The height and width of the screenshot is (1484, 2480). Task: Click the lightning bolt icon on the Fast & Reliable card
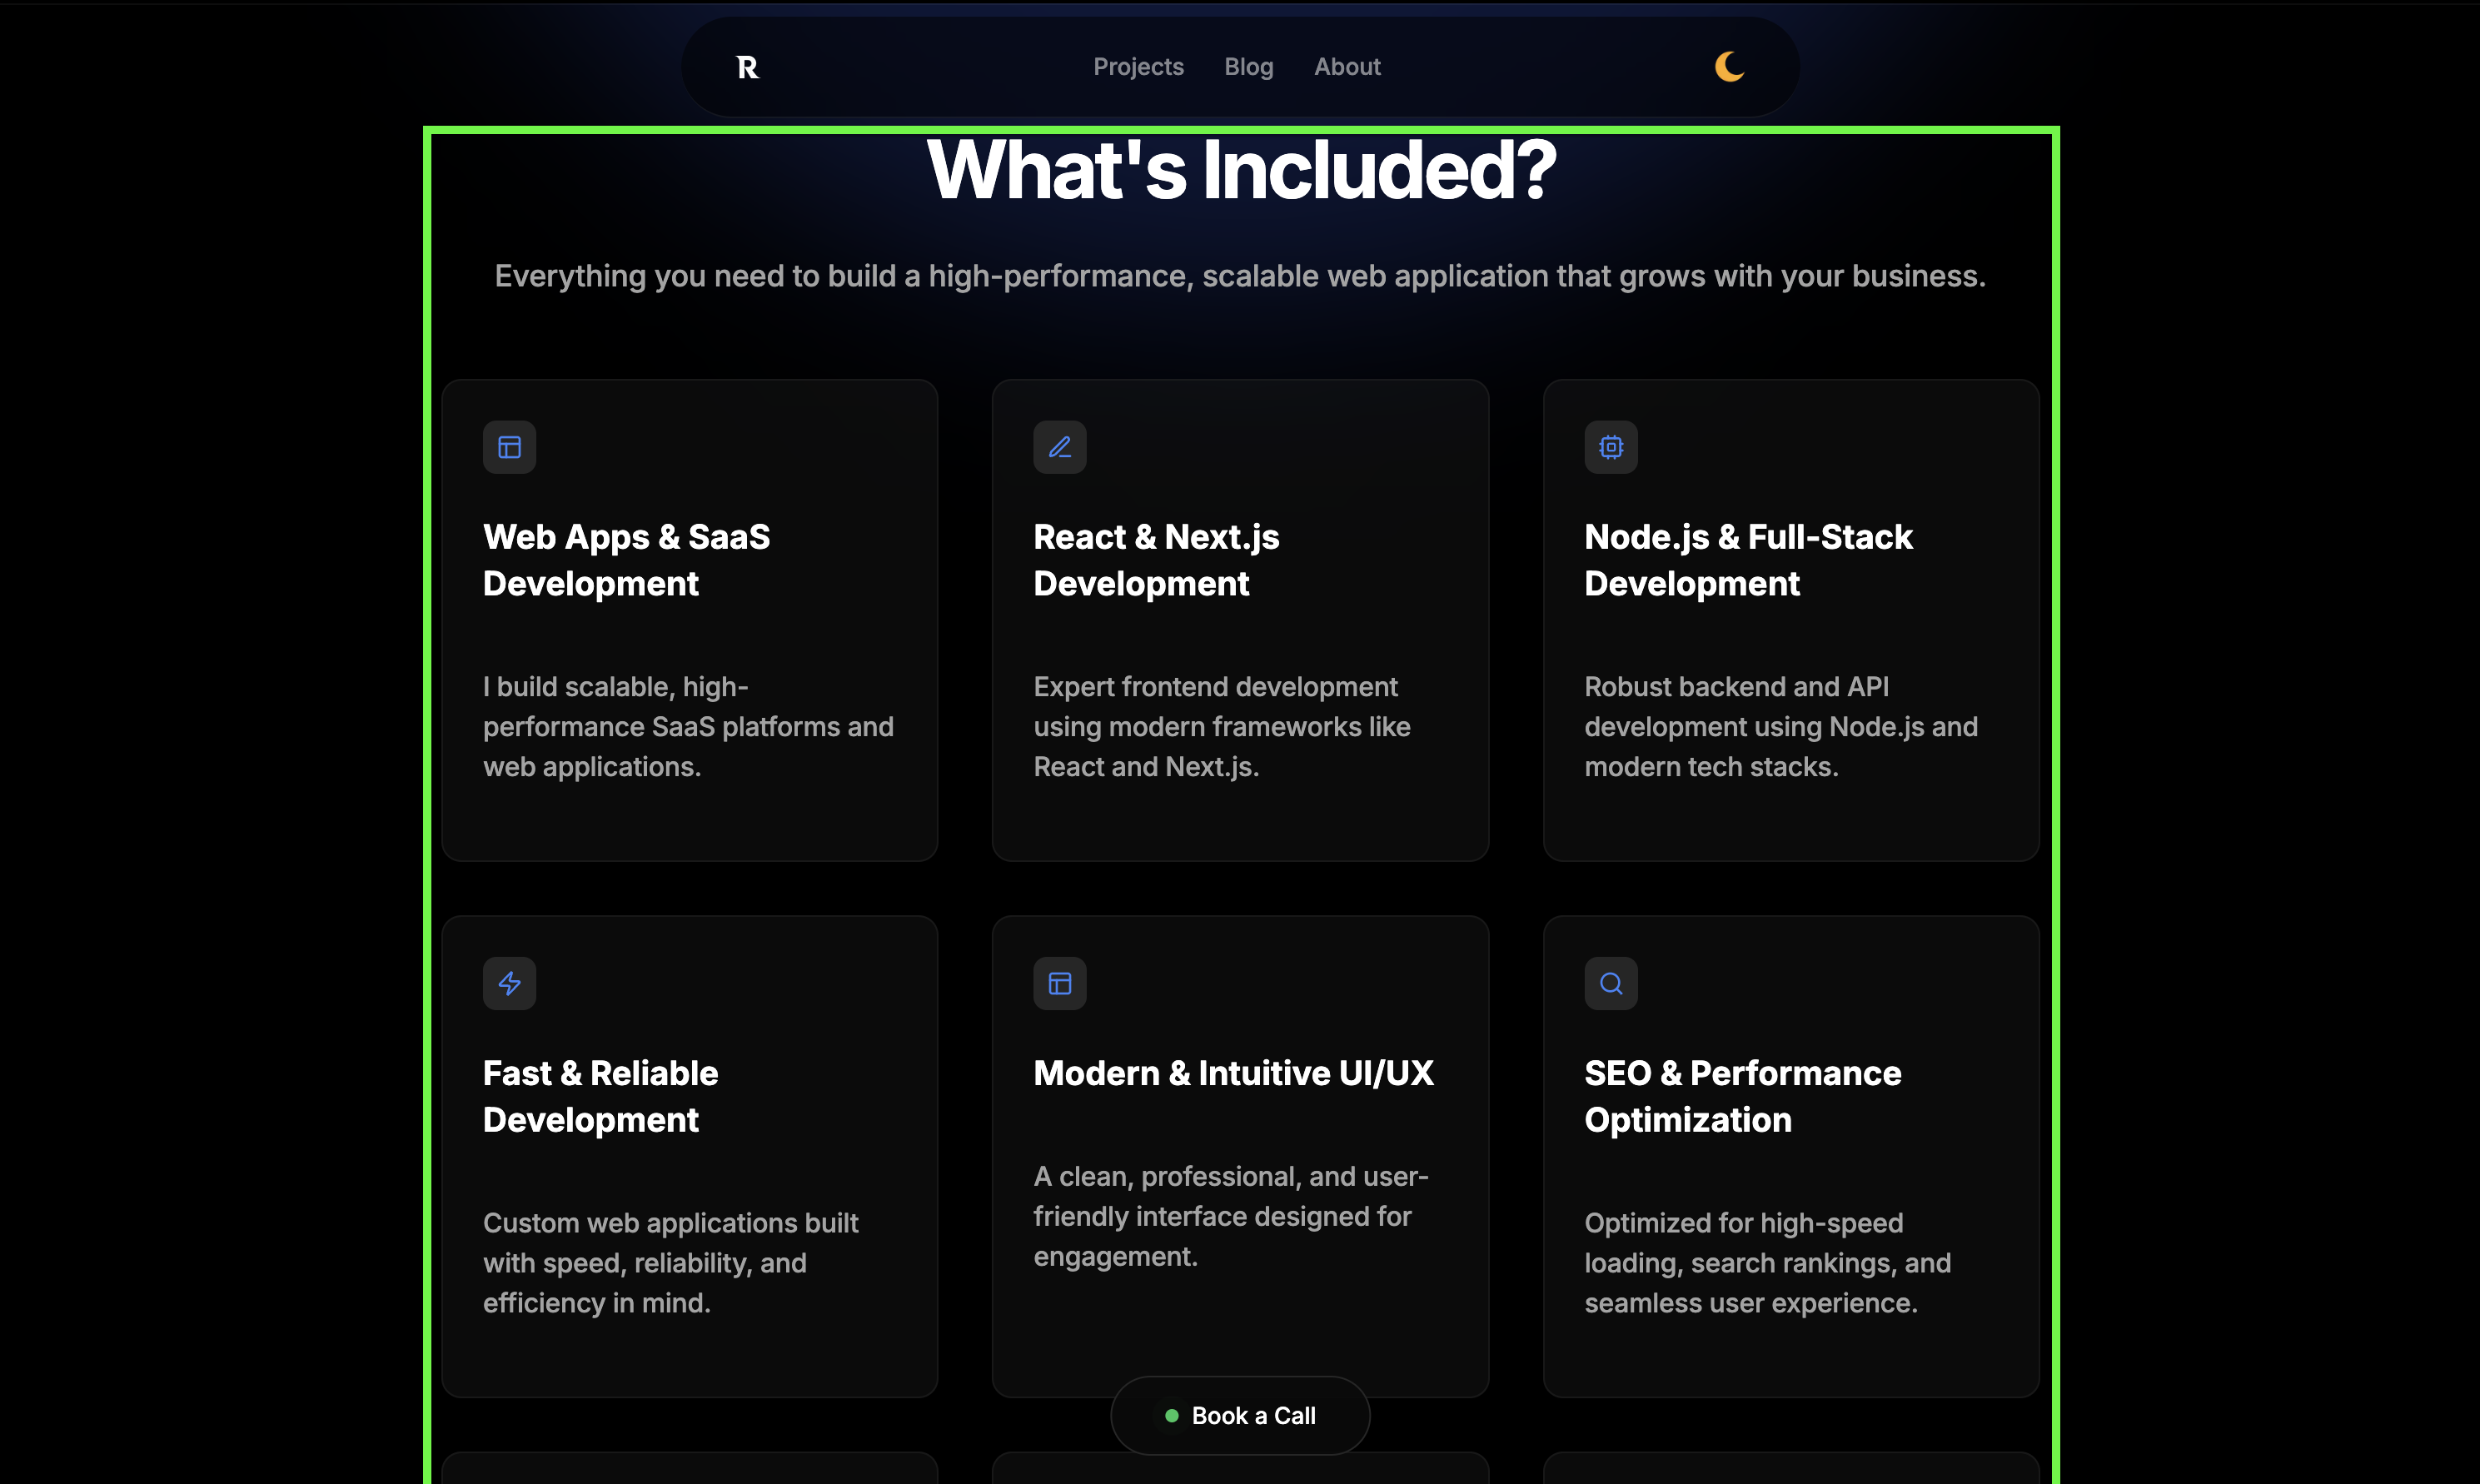[509, 983]
